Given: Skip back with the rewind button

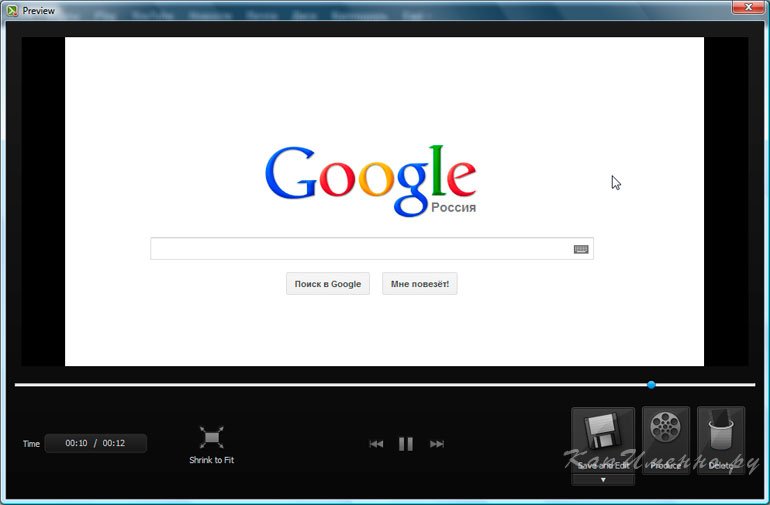Looking at the screenshot, I should coord(376,444).
